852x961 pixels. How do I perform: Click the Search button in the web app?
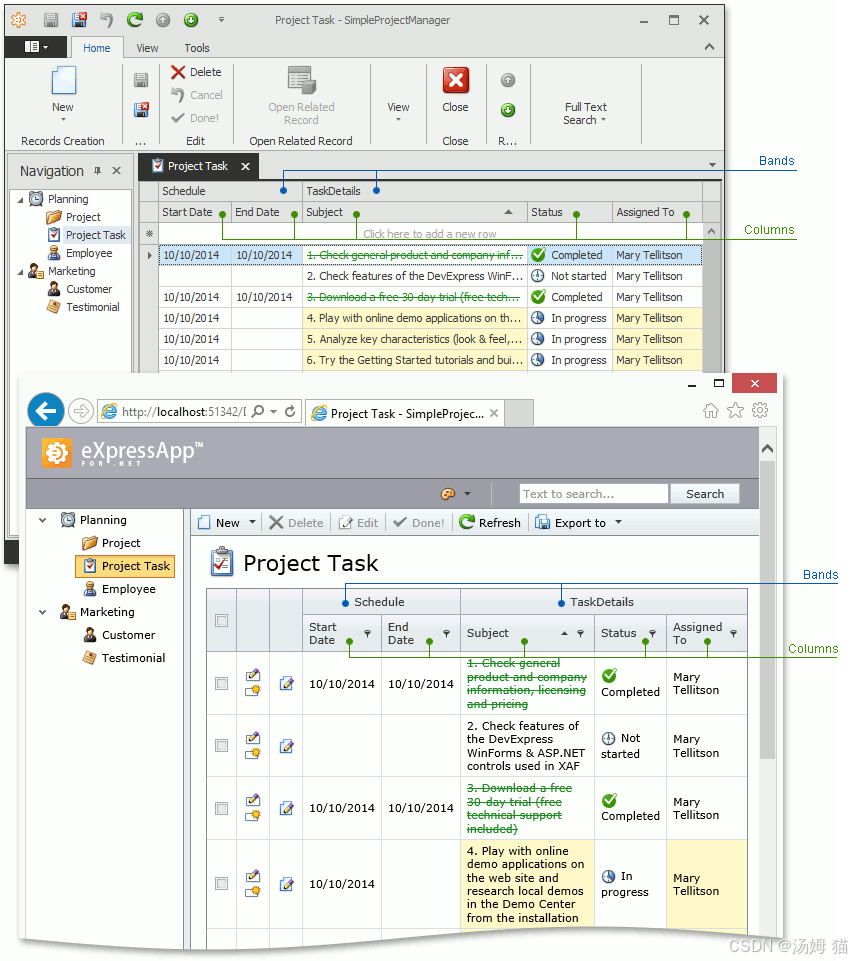tap(705, 494)
